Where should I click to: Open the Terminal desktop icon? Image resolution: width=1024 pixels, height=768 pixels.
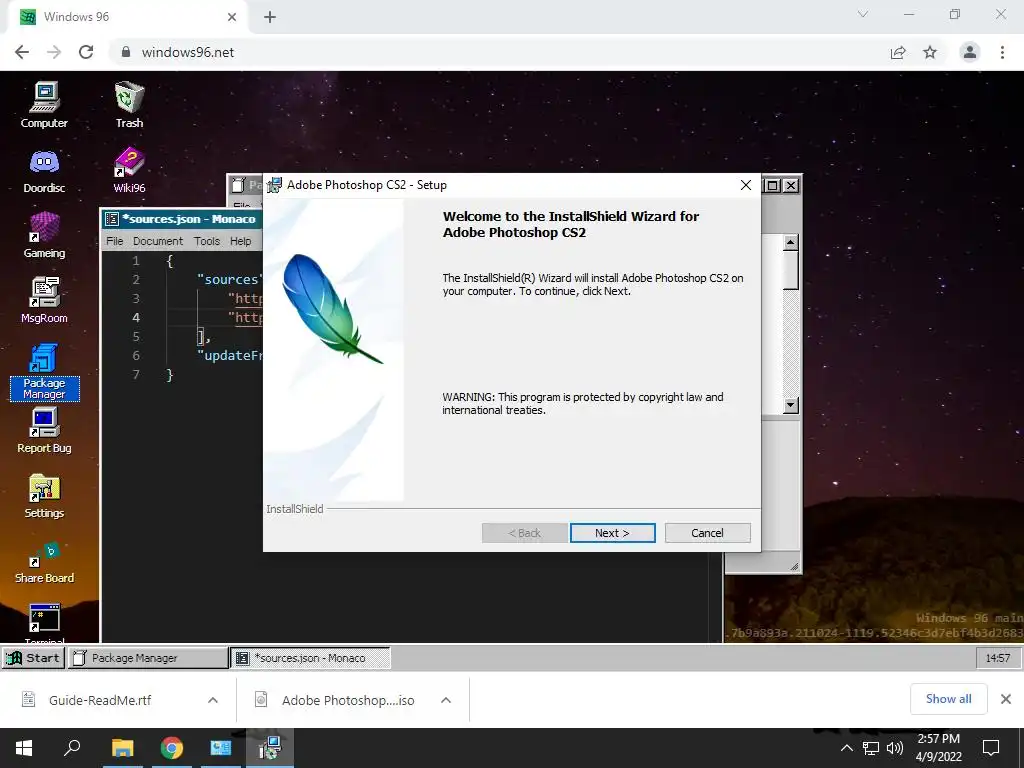click(x=44, y=620)
